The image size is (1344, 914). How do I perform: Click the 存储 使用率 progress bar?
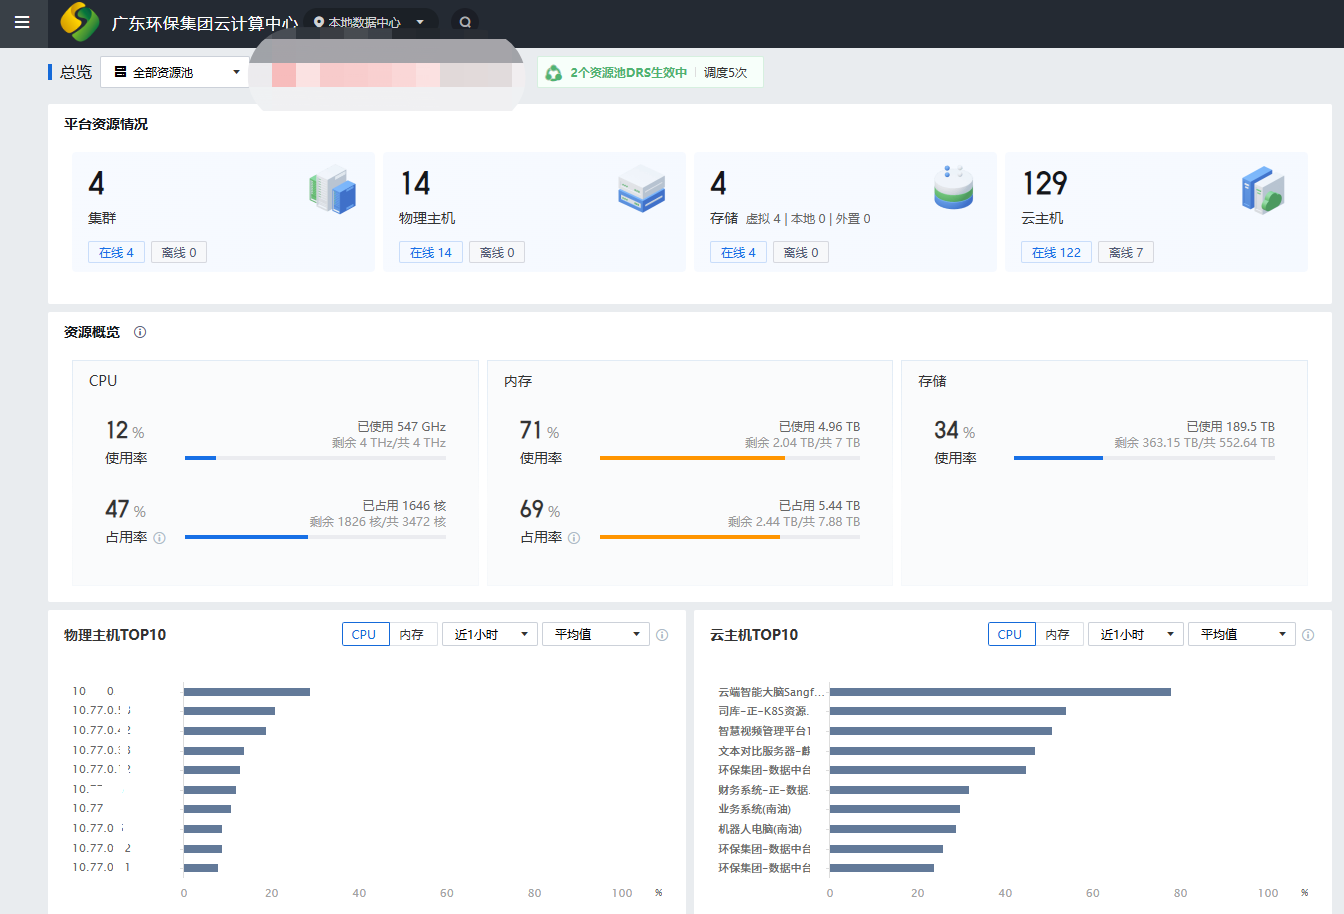1143,458
